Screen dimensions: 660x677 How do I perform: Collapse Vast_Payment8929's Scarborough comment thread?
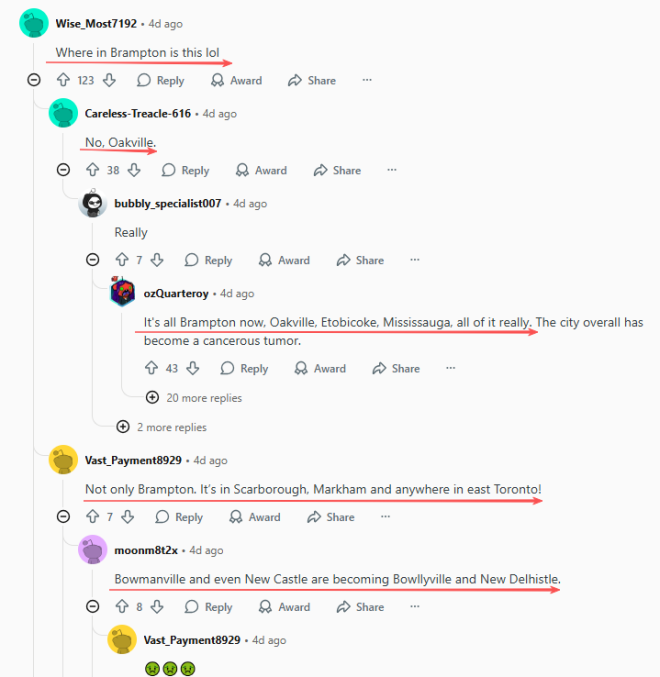pyautogui.click(x=63, y=516)
